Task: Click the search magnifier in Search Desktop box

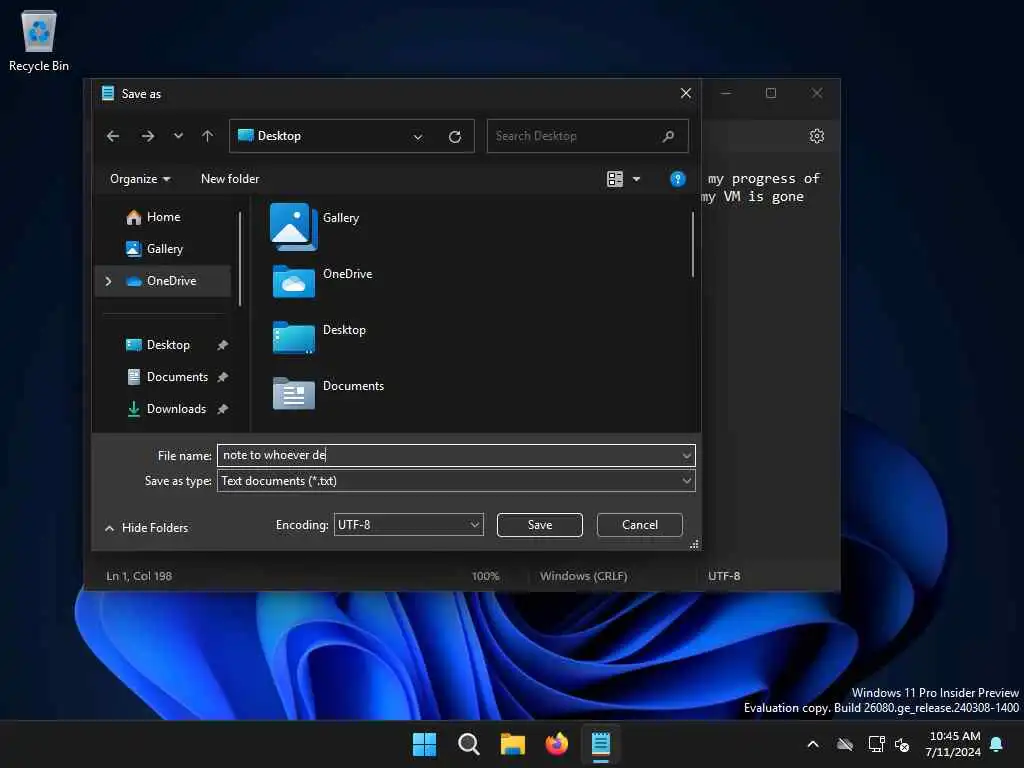Action: click(x=668, y=136)
